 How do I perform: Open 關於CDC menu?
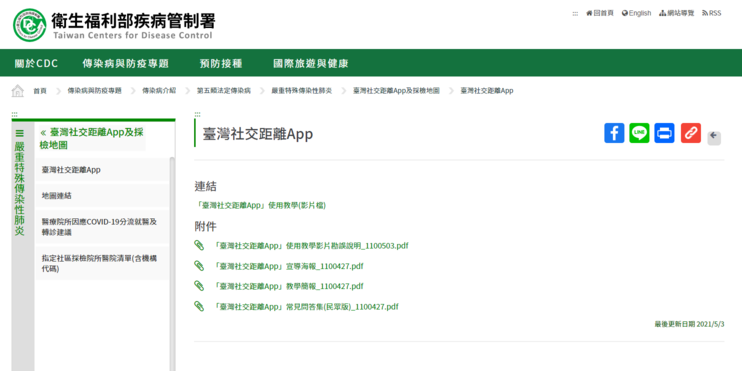pyautogui.click(x=36, y=63)
